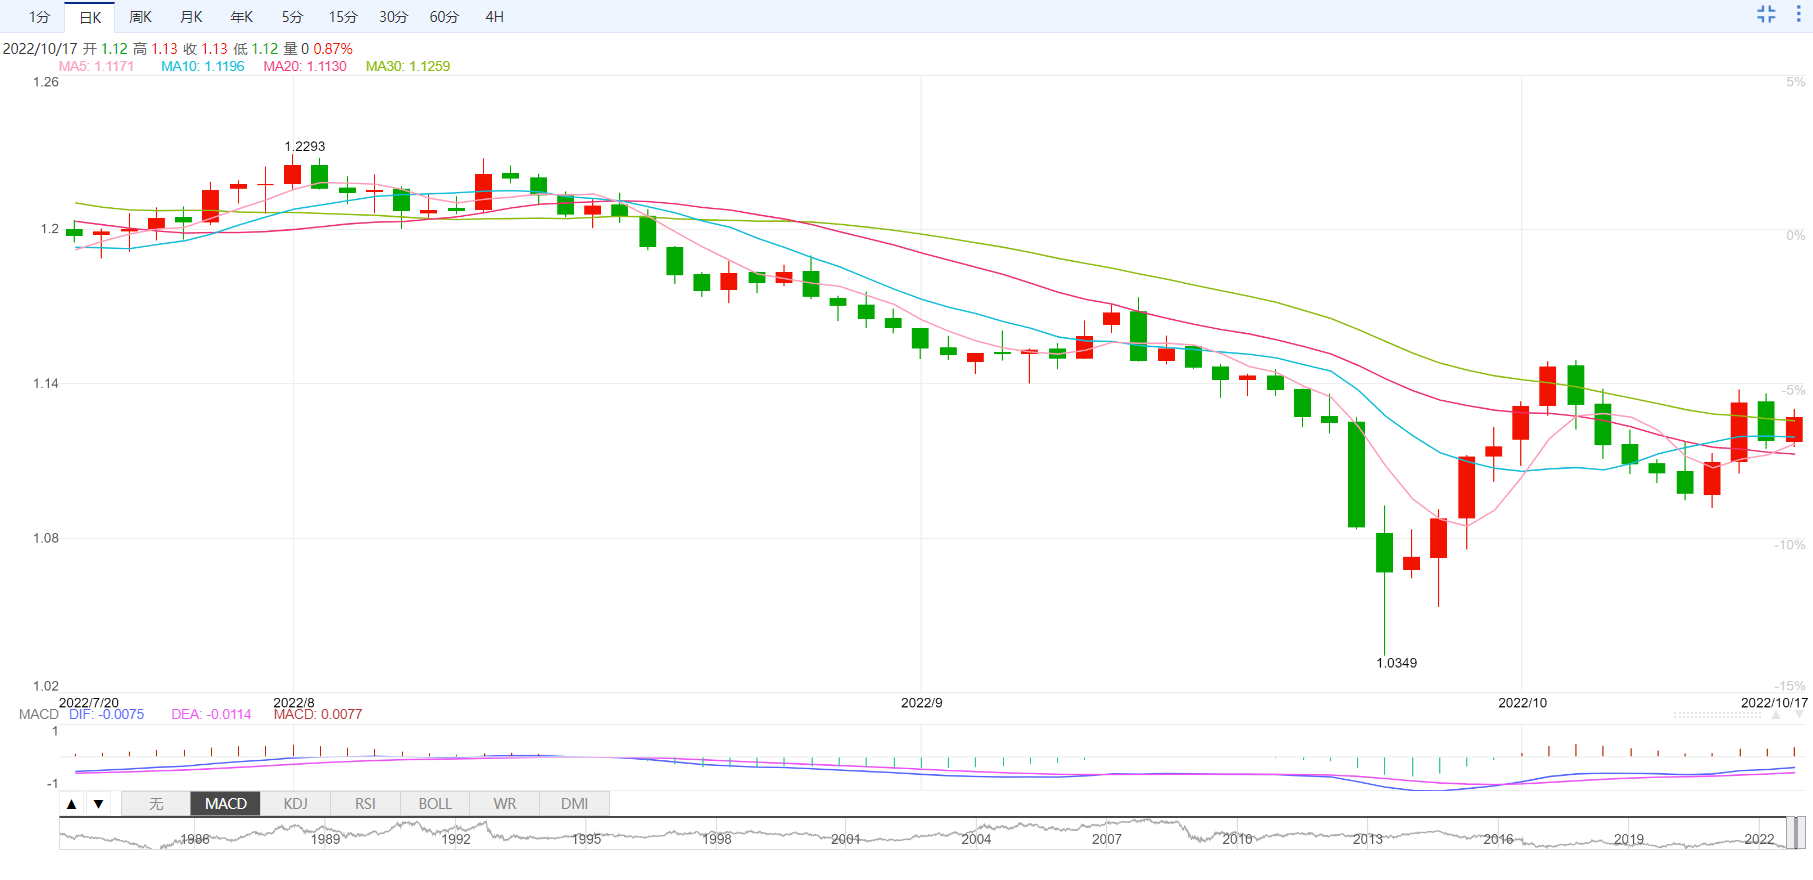
Task: Open the three-dot more options menu
Action: tap(1798, 14)
